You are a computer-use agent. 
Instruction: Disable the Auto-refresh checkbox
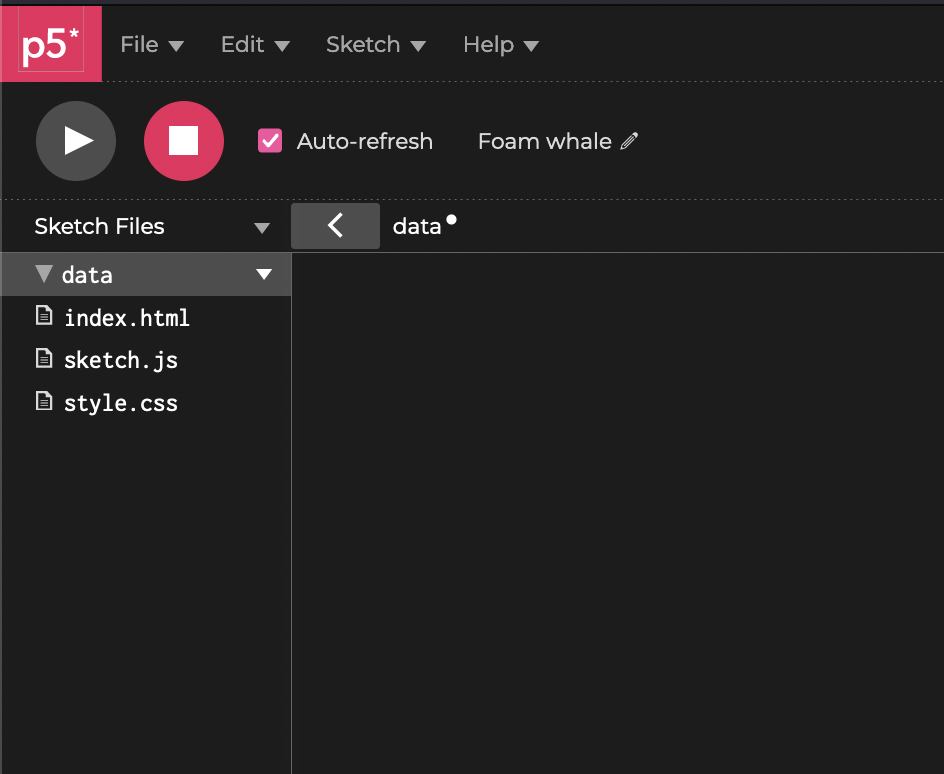[x=270, y=141]
